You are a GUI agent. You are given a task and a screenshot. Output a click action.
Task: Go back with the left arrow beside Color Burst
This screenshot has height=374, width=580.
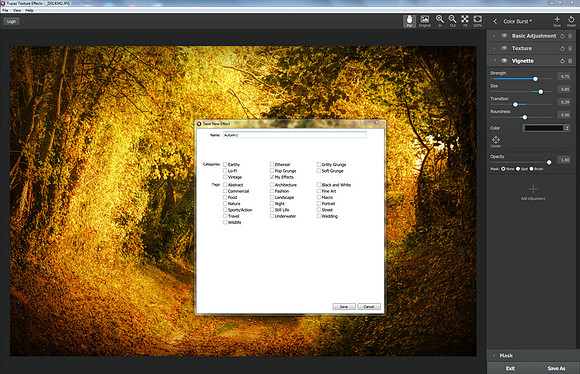[495, 21]
